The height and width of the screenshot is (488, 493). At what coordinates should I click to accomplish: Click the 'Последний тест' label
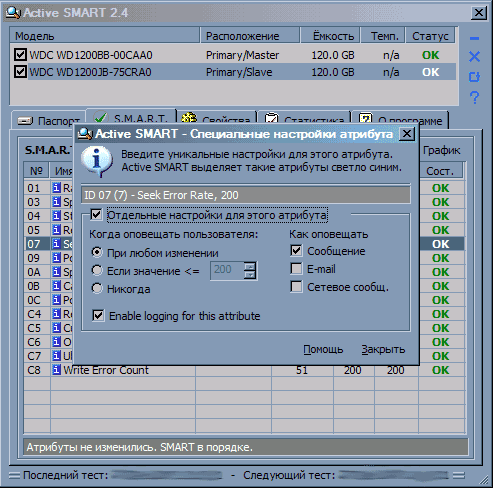coord(65,475)
